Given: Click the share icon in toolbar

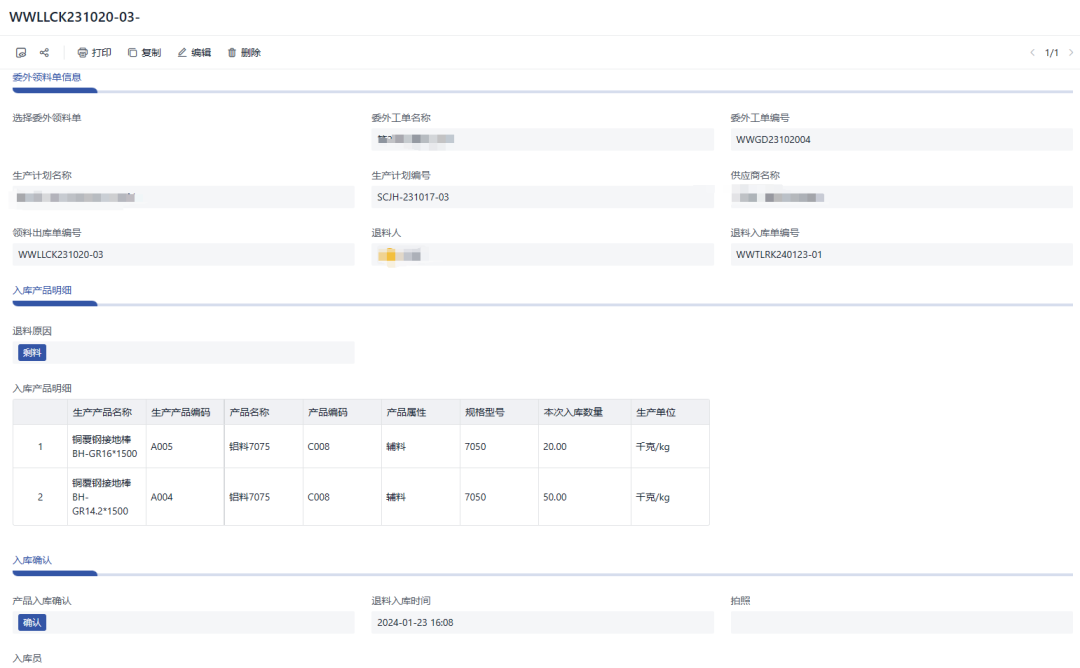Looking at the screenshot, I should pyautogui.click(x=44, y=53).
